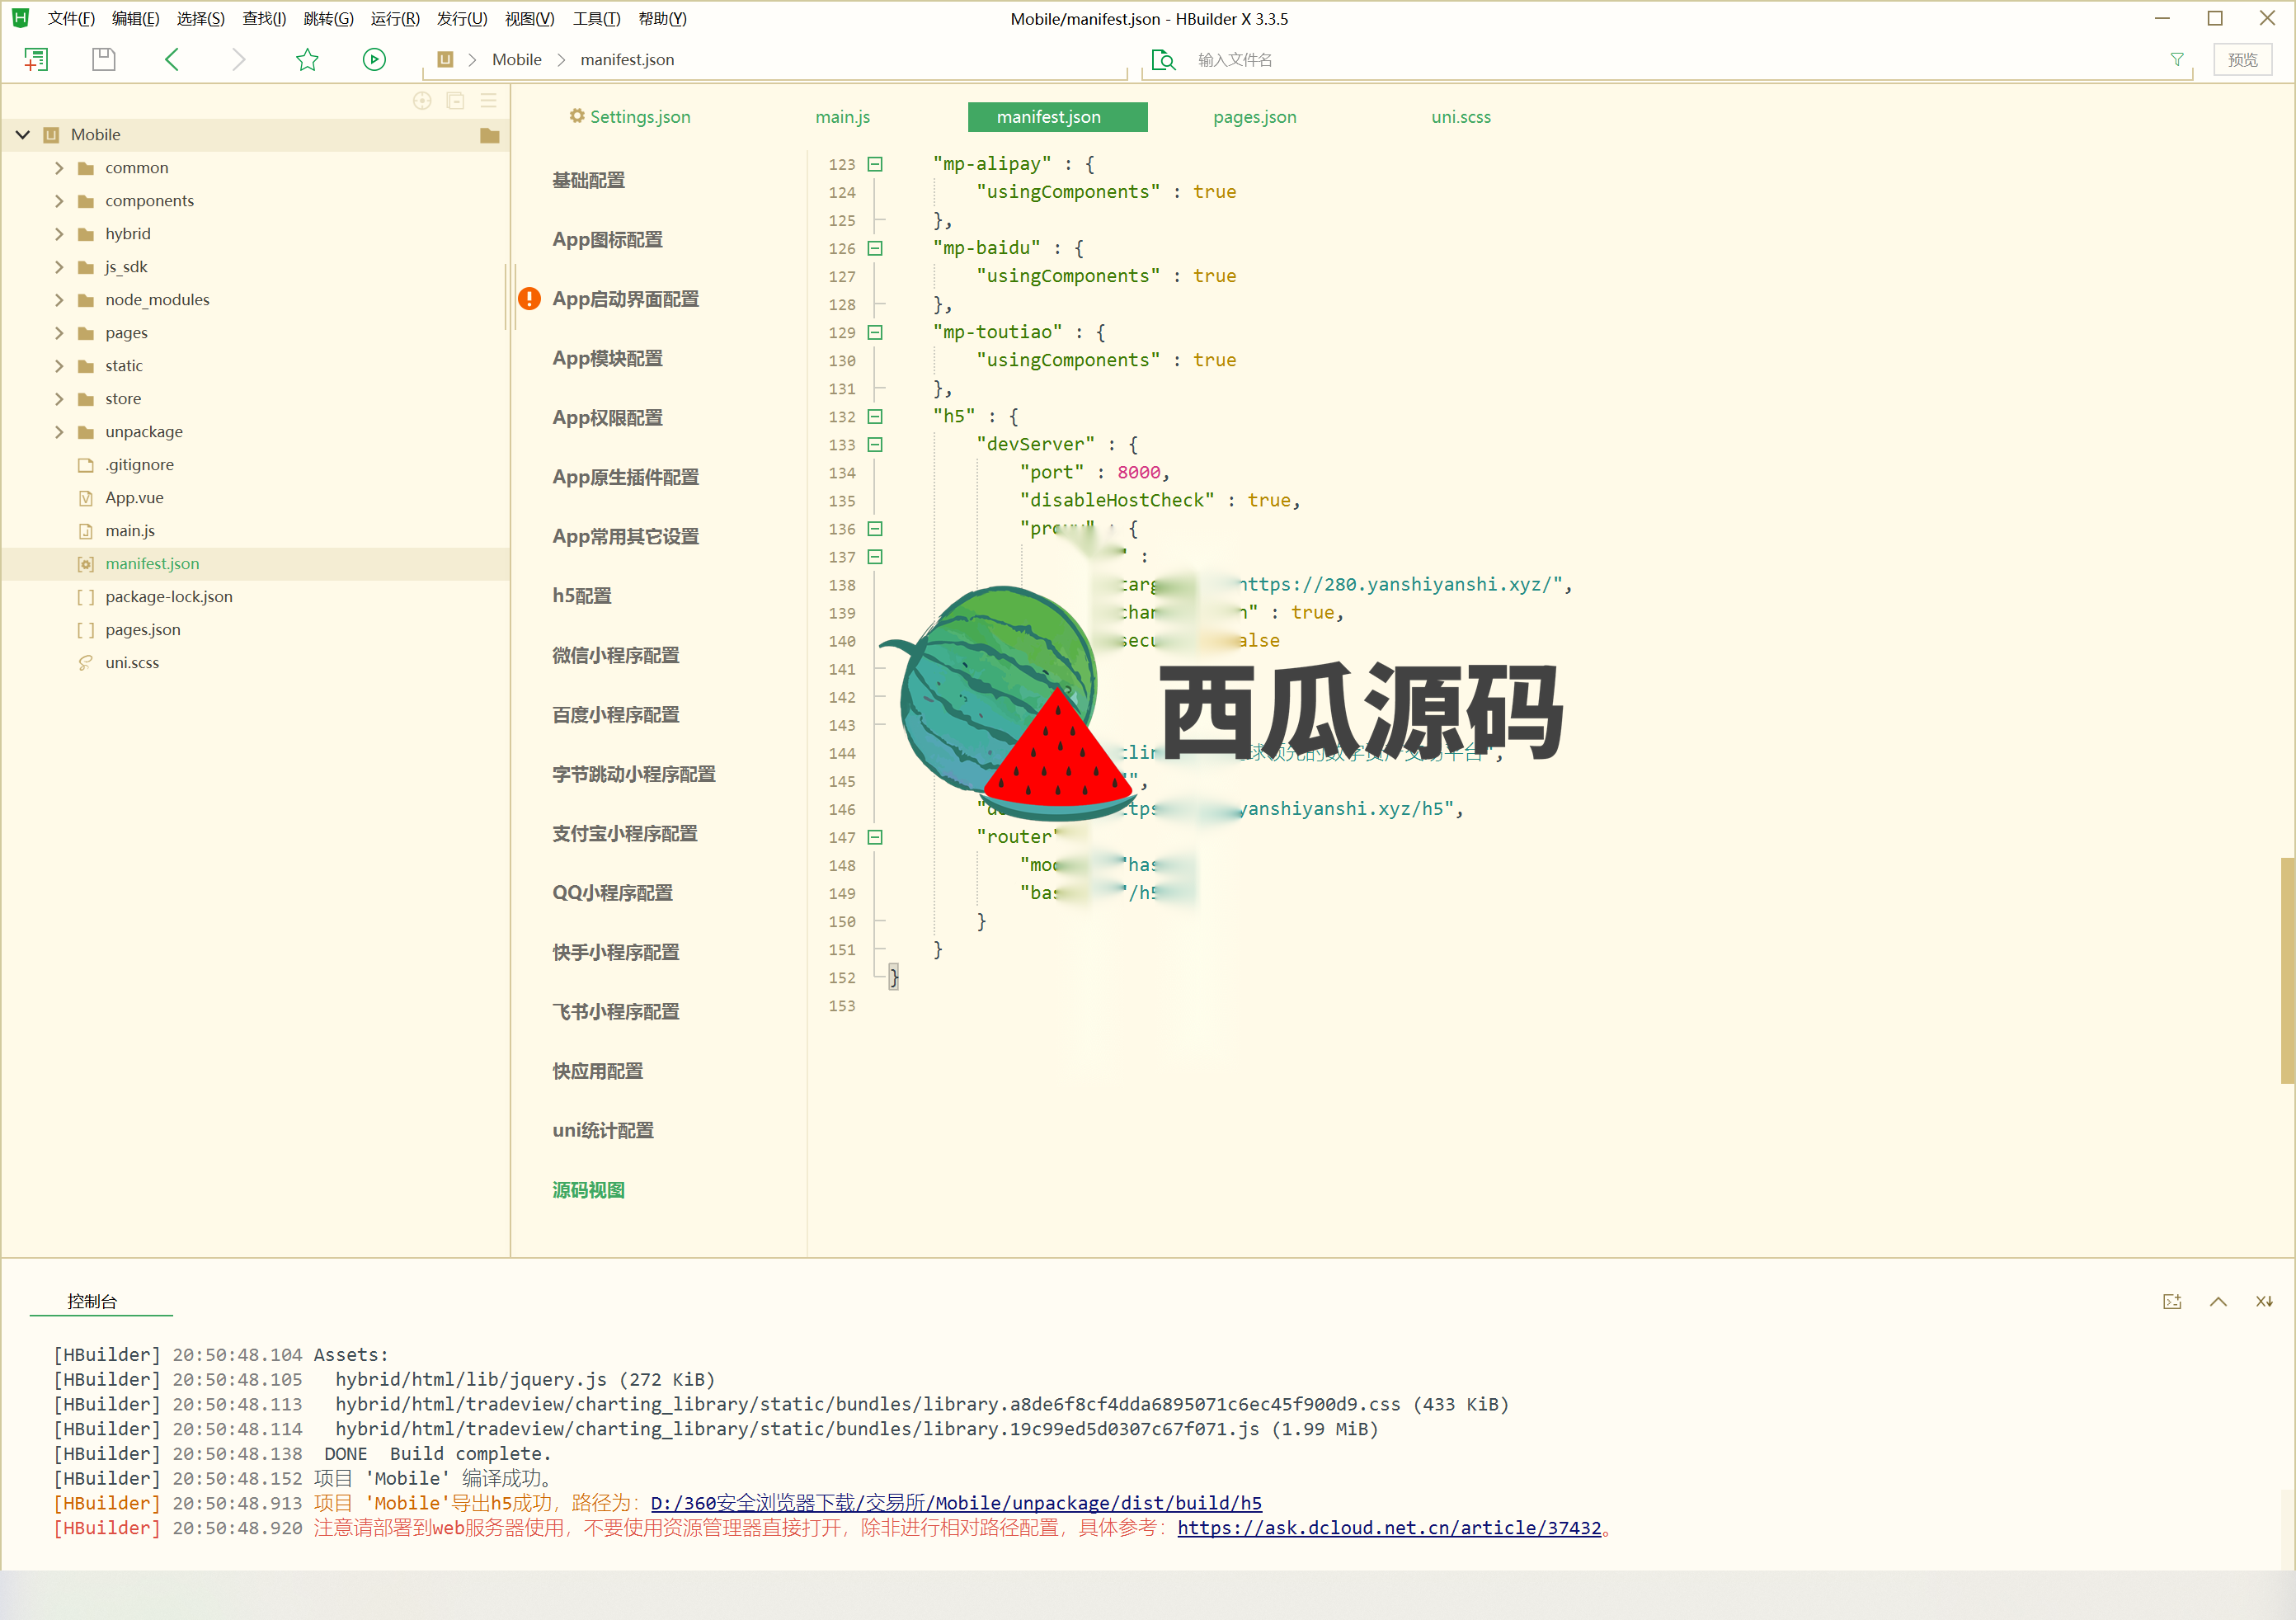The width and height of the screenshot is (2296, 1620).
Task: Expand the pages folder
Action: pos(59,333)
